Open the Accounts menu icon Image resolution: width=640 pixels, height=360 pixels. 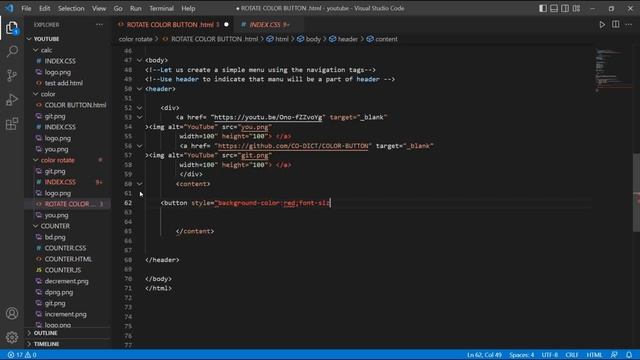(12, 313)
